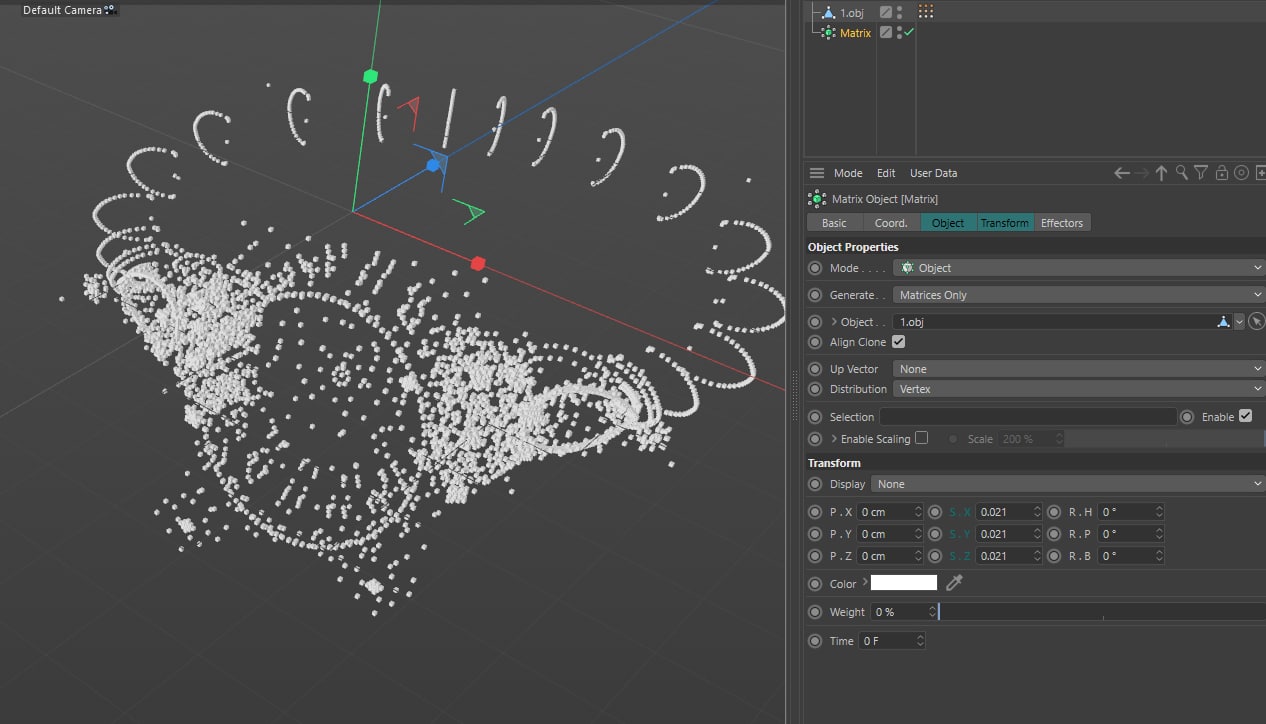Click the Time field stepper arrows
Viewport: 1266px width, 724px height.
pyautogui.click(x=920, y=640)
